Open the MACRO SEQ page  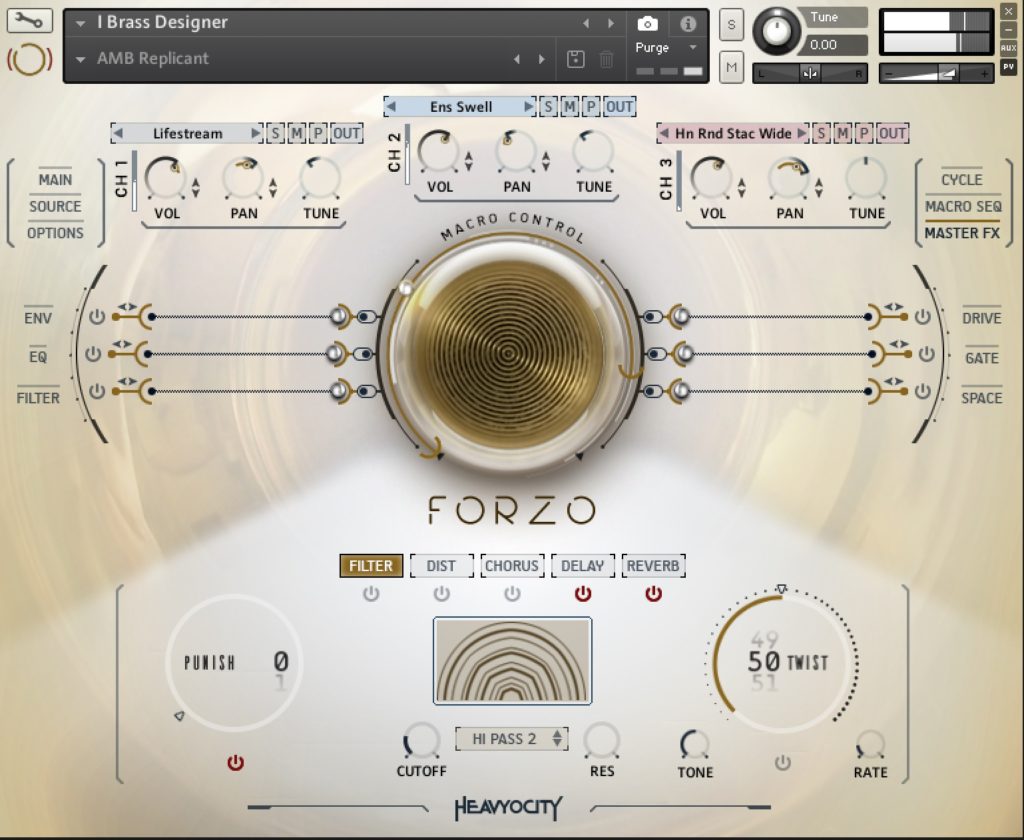tap(963, 206)
